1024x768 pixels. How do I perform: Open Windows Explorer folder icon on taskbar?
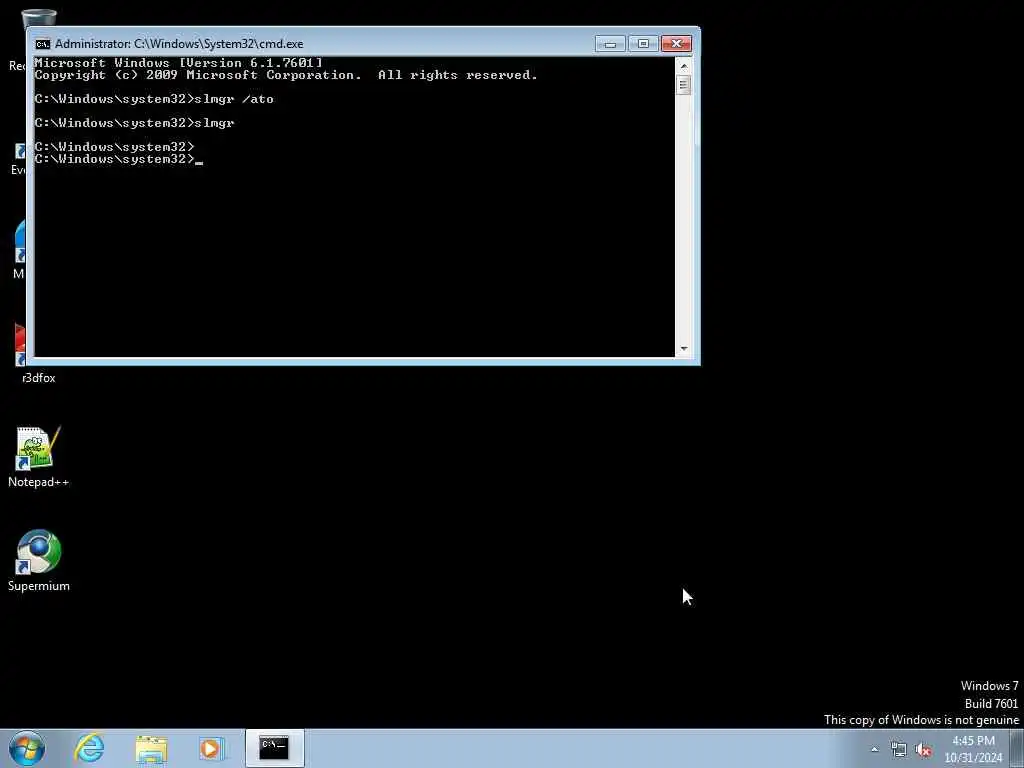coord(152,749)
